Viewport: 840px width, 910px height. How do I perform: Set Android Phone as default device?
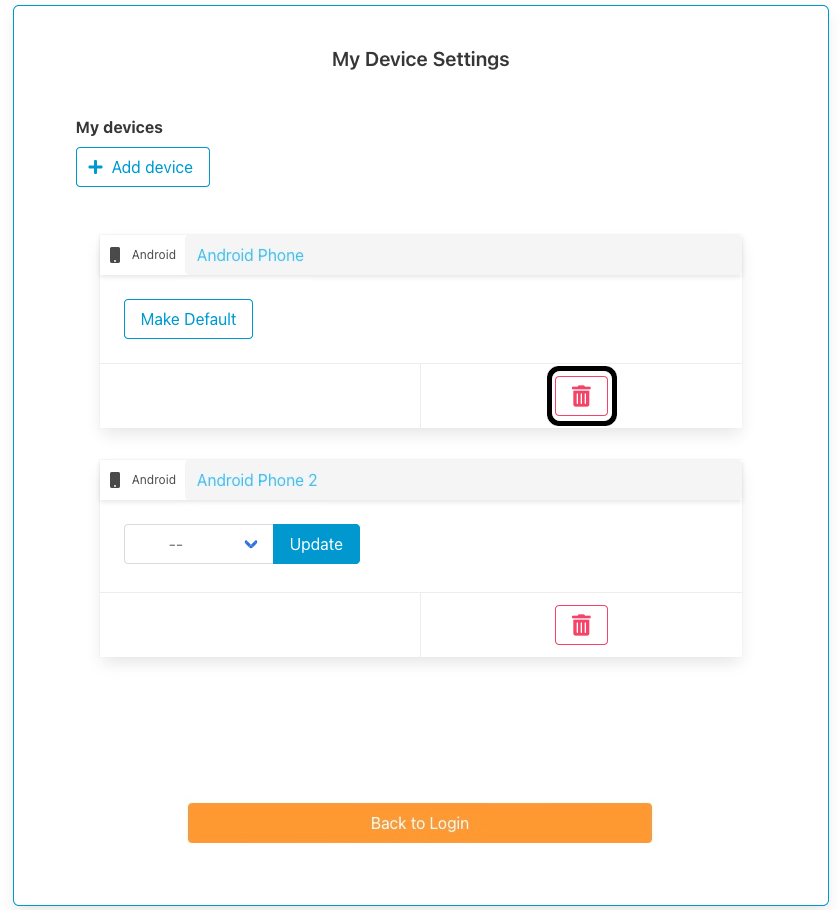(188, 319)
